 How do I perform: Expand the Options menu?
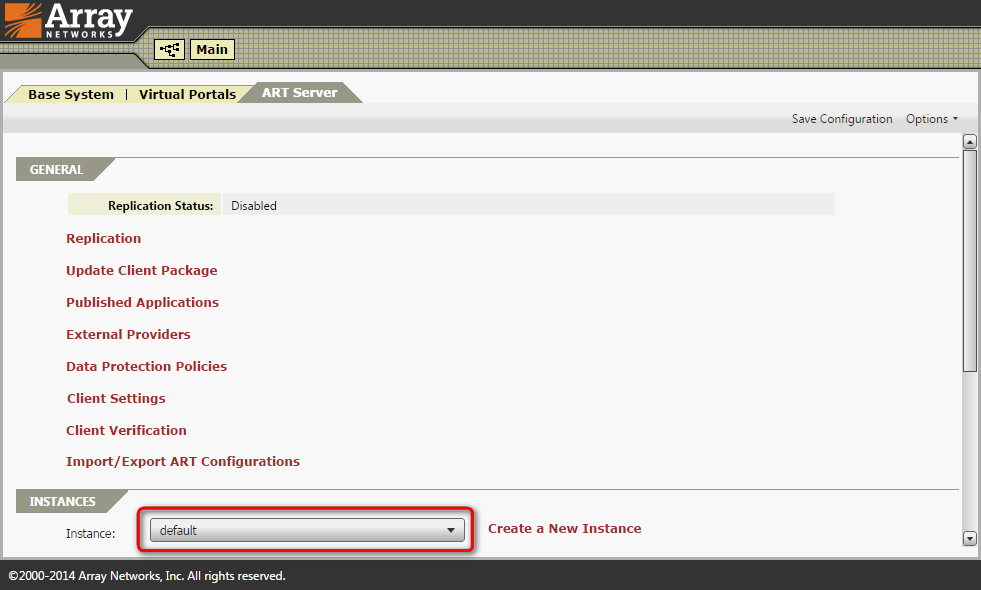[x=932, y=119]
